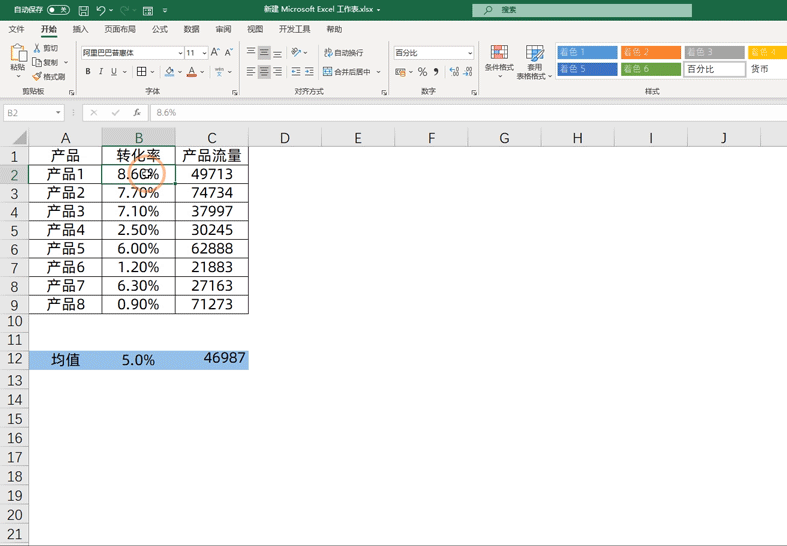Apply percent style with the % icon

pos(423,72)
